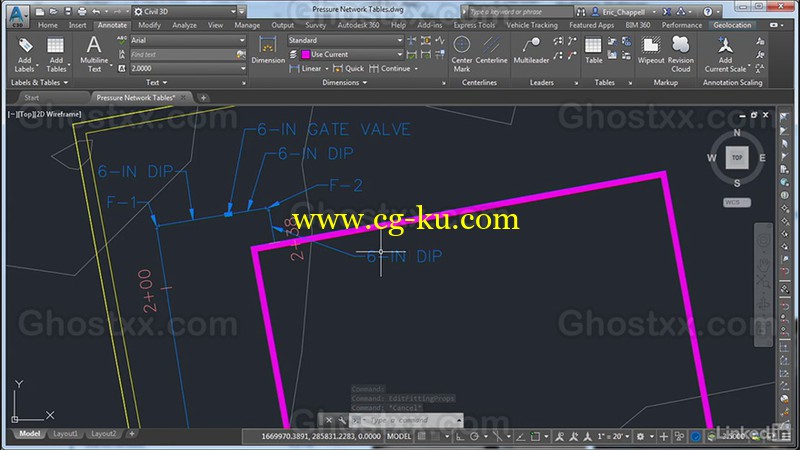Click the keyword search box in title bar
The width and height of the screenshot is (800, 450).
tap(519, 11)
